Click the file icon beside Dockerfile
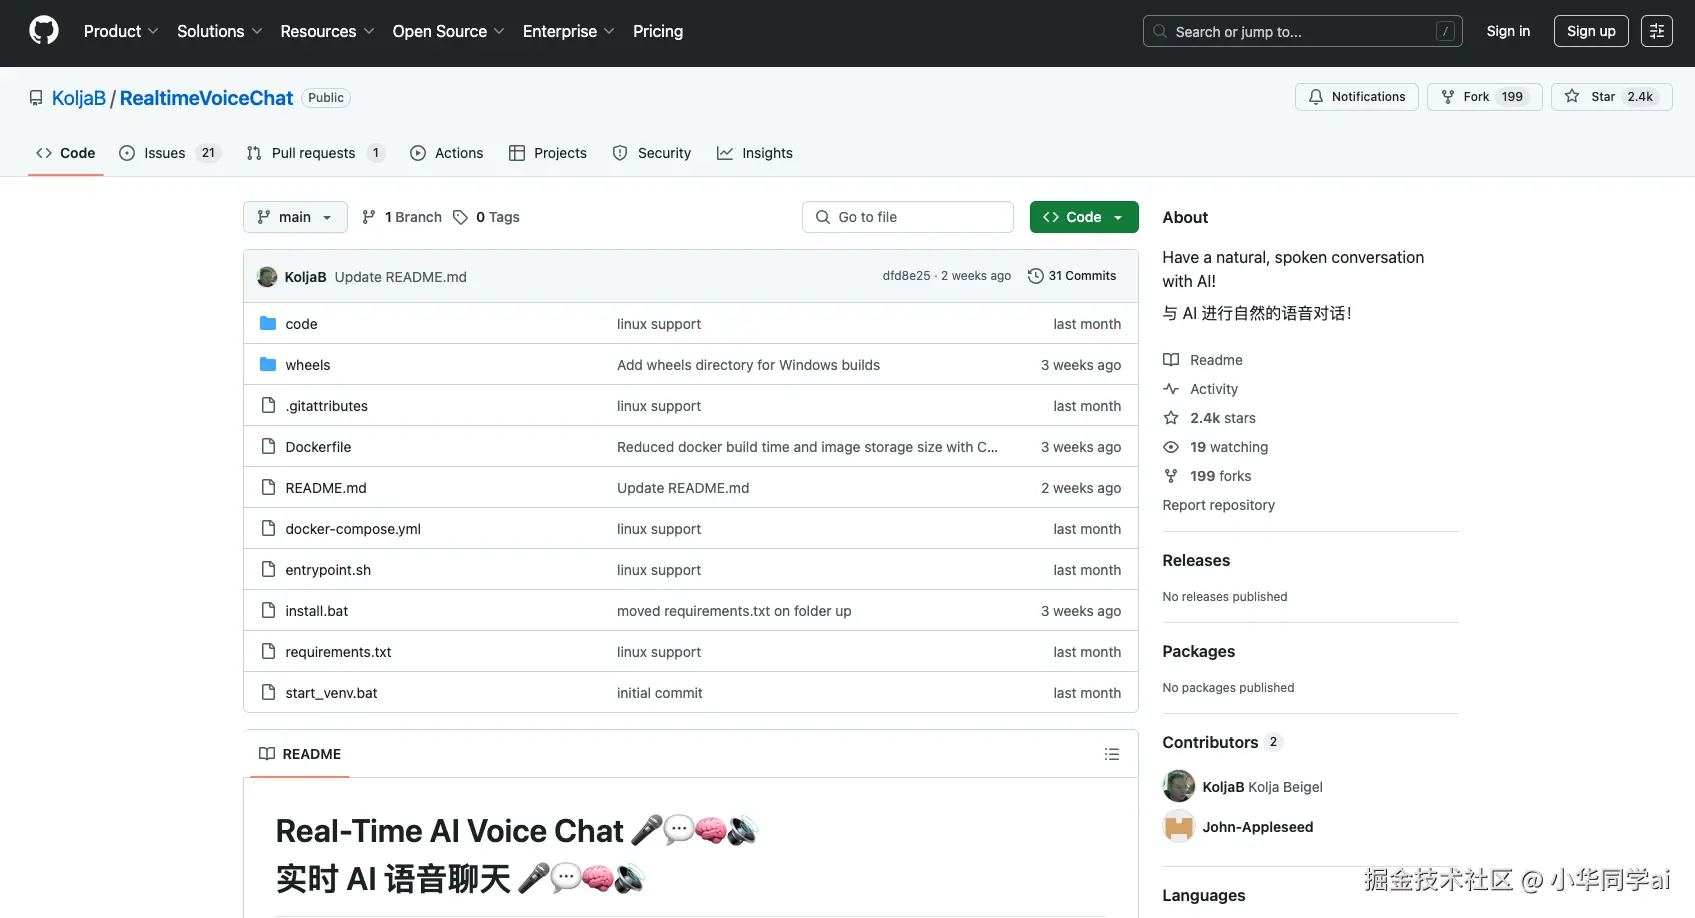The width and height of the screenshot is (1695, 918). 268,446
